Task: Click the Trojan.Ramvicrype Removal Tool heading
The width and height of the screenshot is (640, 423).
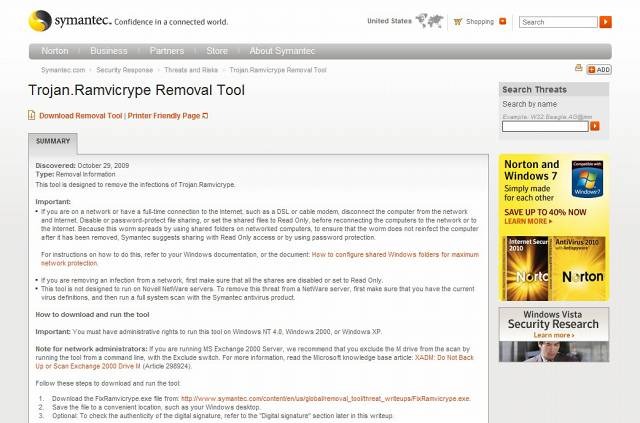Action: [x=136, y=90]
